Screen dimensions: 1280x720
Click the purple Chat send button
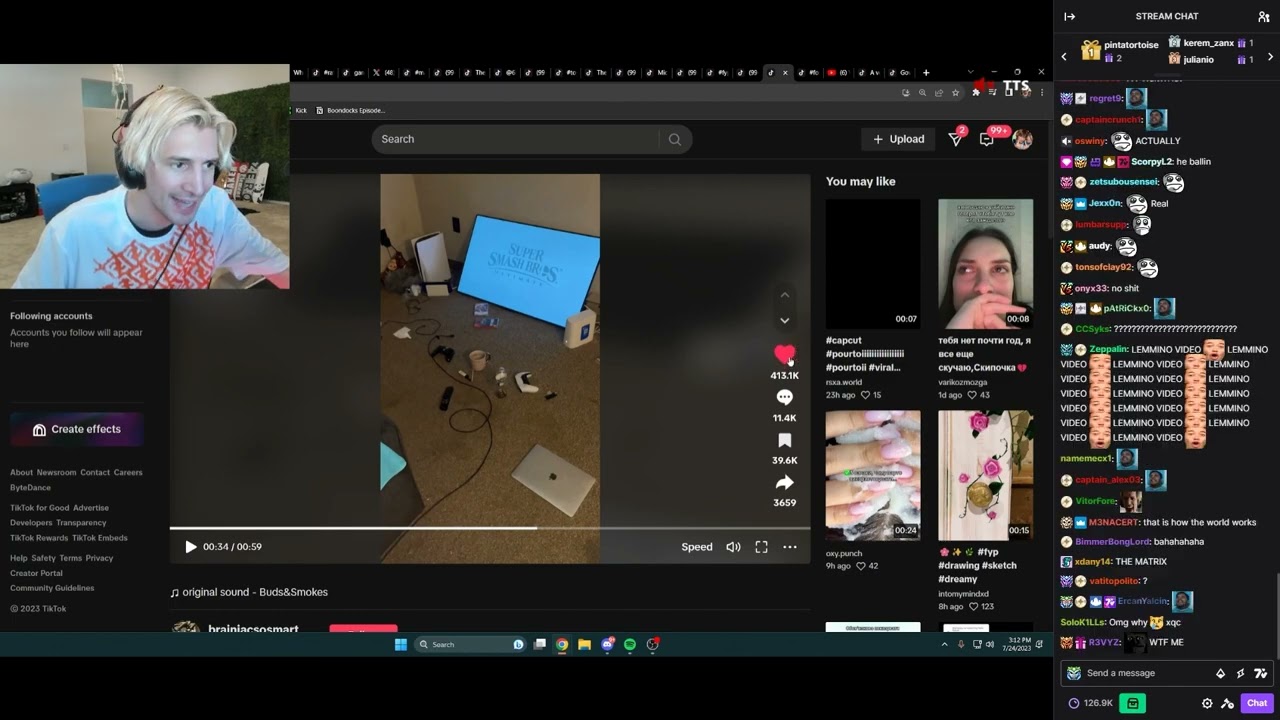coord(1256,703)
